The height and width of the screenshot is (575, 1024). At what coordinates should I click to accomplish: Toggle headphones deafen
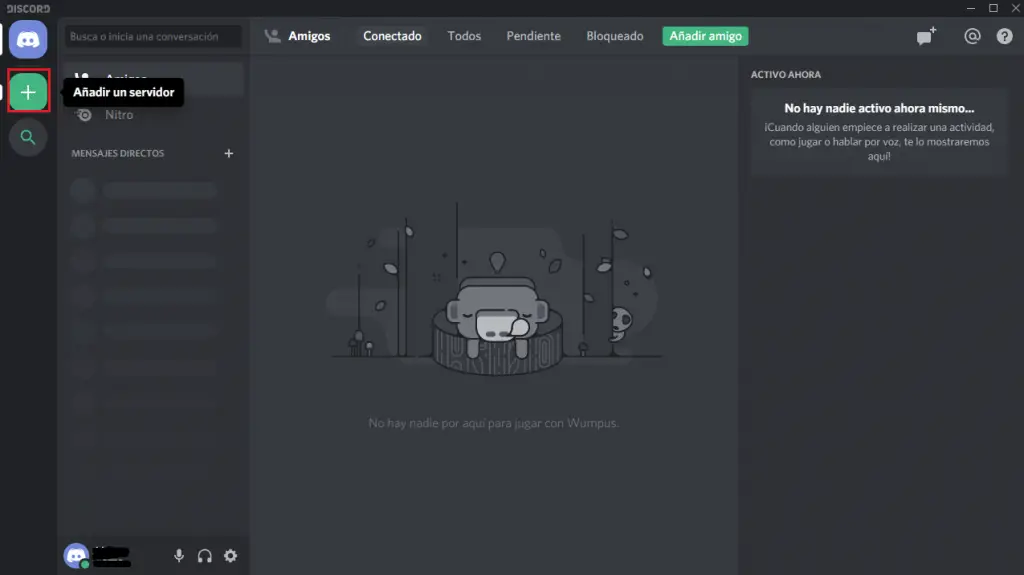pyautogui.click(x=205, y=556)
